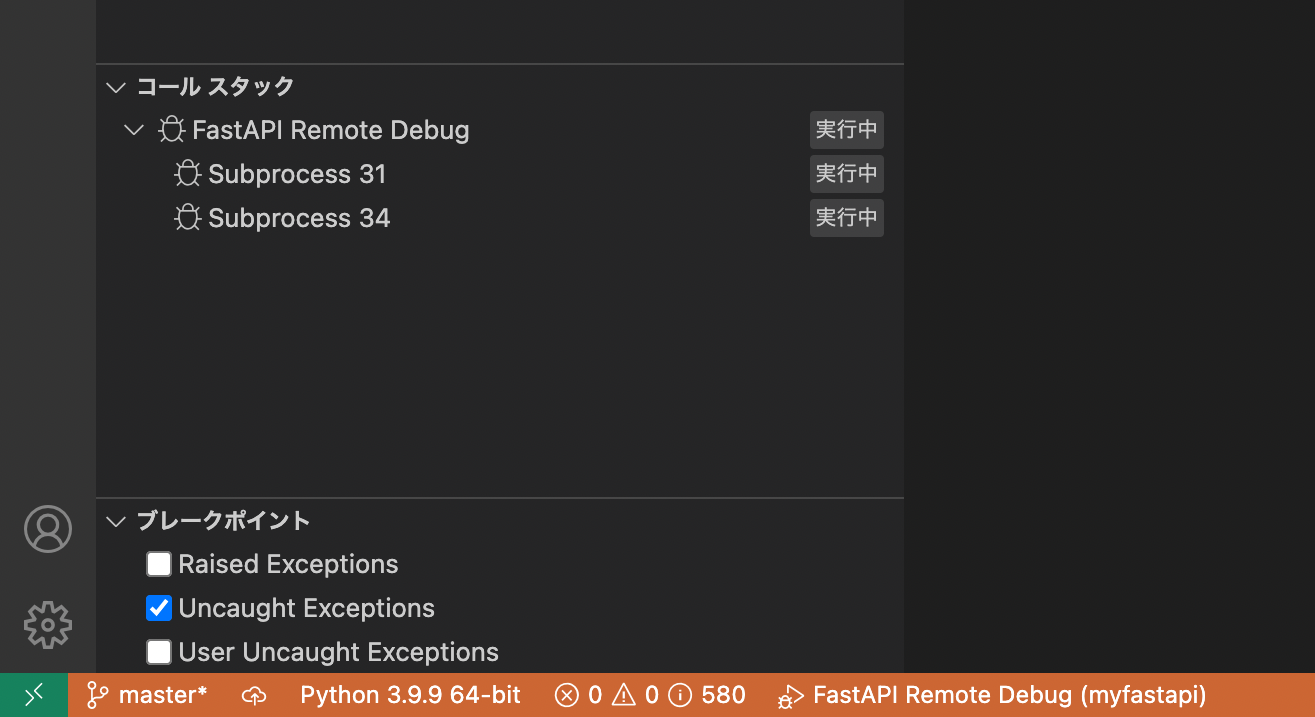The width and height of the screenshot is (1315, 717).
Task: Collapse the ブレークポイント section
Action: 115,520
